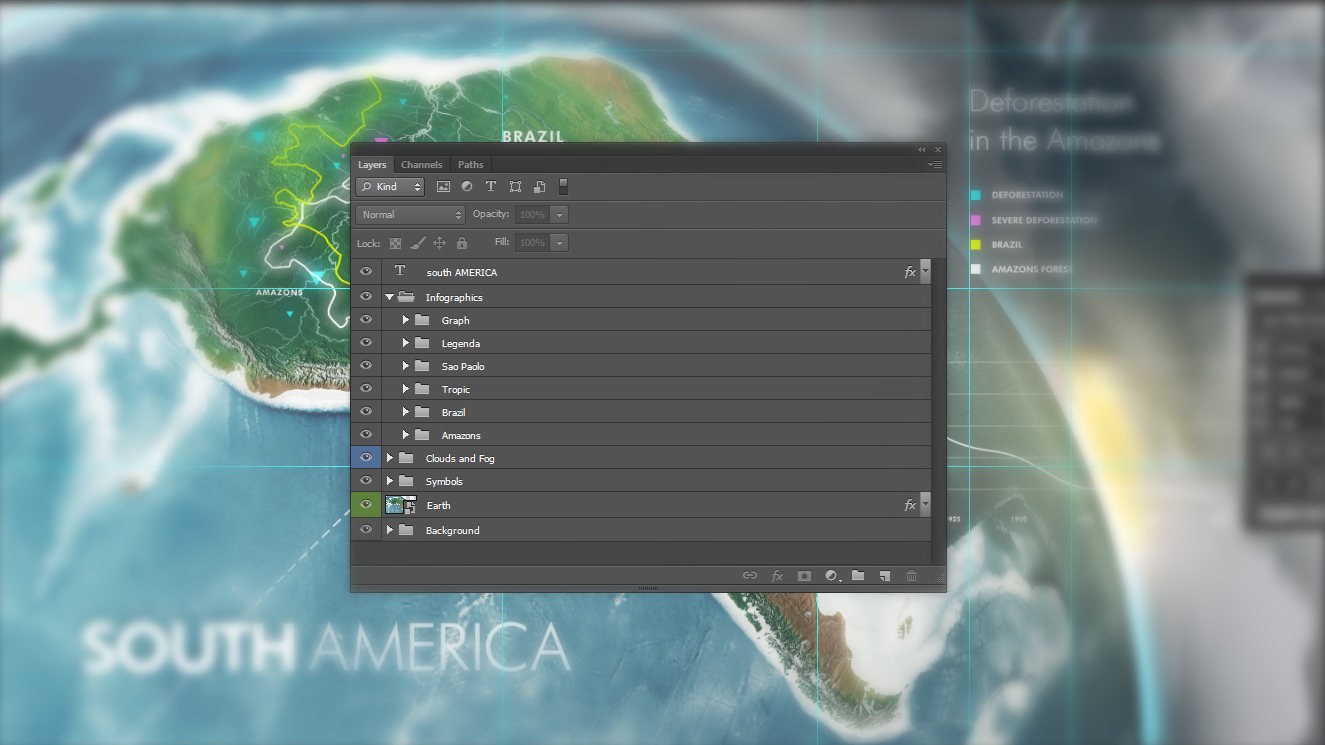
Task: Expand the Graph layer group
Action: [x=406, y=320]
